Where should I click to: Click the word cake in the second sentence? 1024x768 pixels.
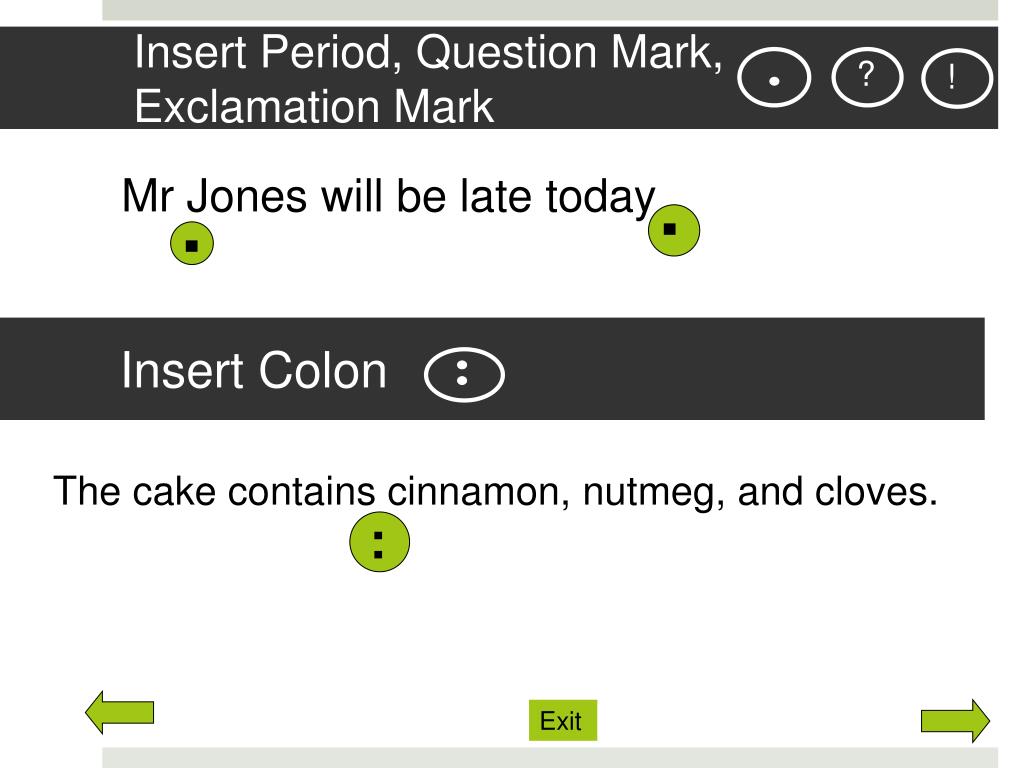[174, 490]
